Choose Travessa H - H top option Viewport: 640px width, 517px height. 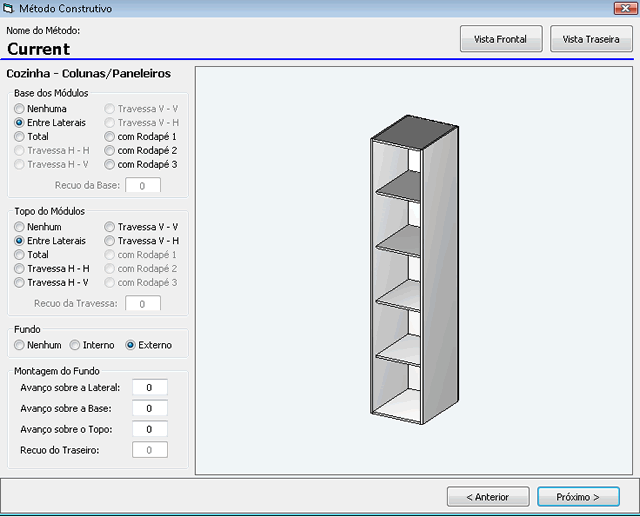click(52, 269)
